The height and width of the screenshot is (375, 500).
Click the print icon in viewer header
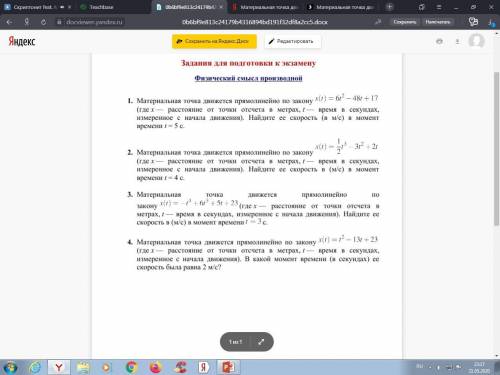[439, 41]
